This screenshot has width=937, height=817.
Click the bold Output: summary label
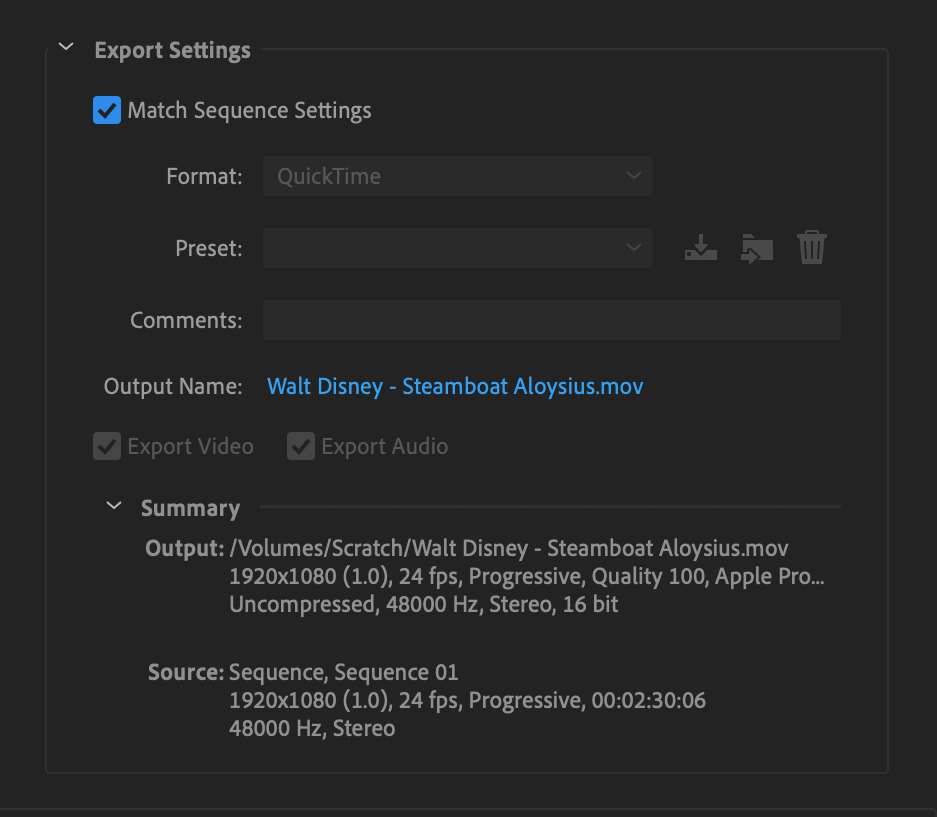[185, 548]
